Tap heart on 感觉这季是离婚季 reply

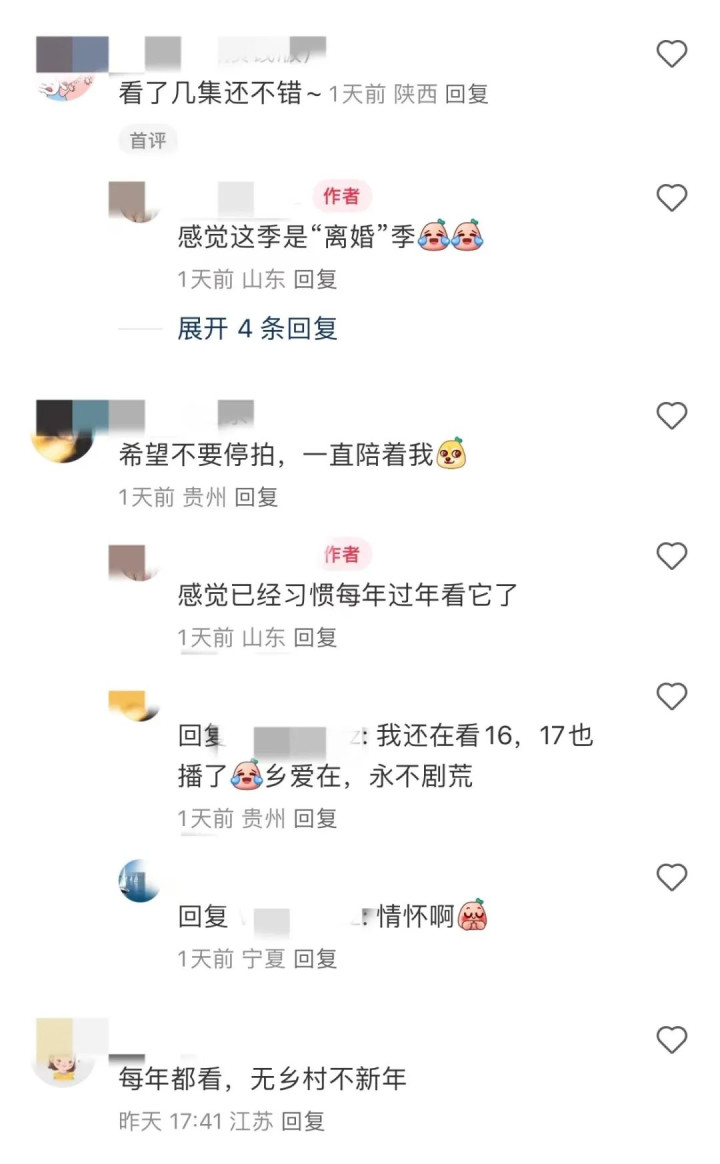click(672, 197)
